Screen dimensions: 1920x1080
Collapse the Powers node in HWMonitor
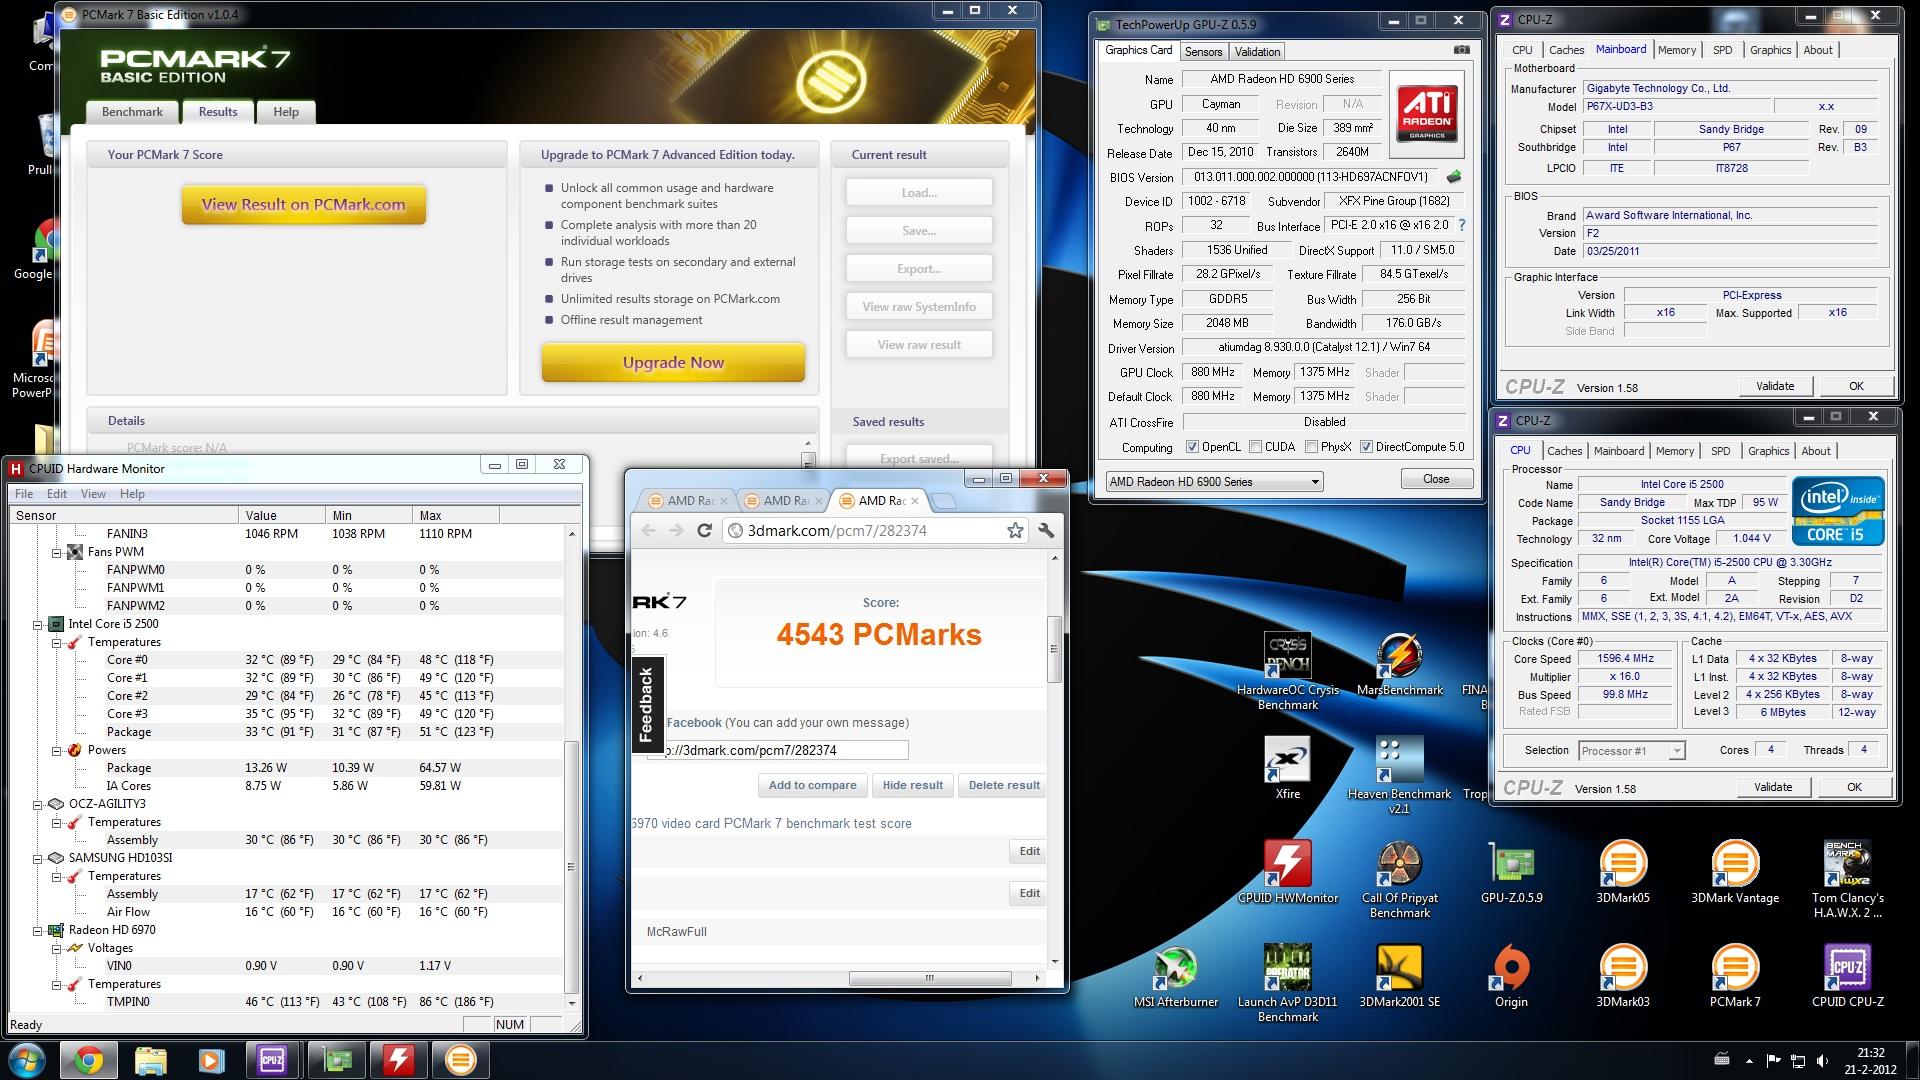(57, 750)
